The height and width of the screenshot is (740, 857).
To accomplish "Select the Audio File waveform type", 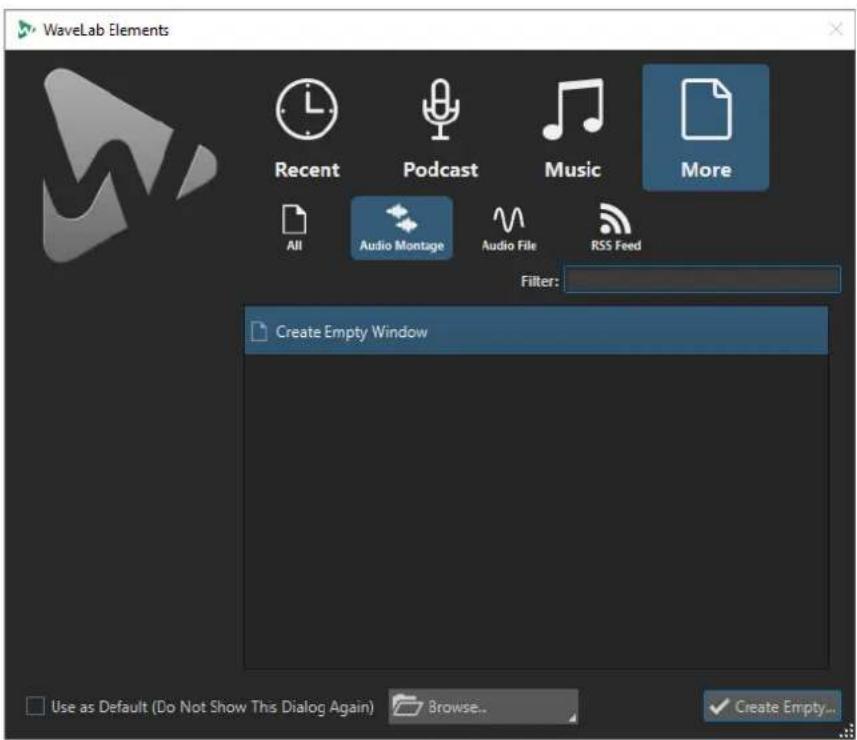I will pos(509,228).
